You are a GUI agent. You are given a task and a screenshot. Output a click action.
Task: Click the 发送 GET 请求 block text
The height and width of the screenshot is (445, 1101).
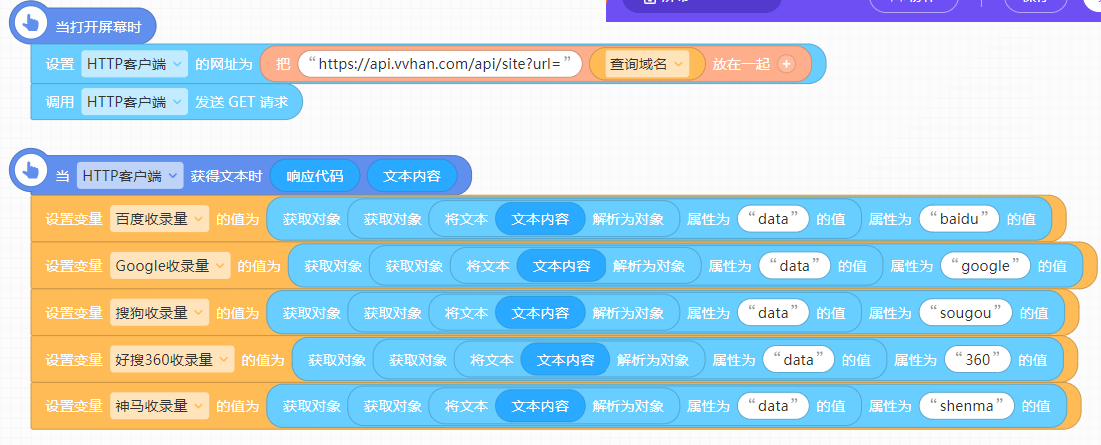[x=242, y=101]
